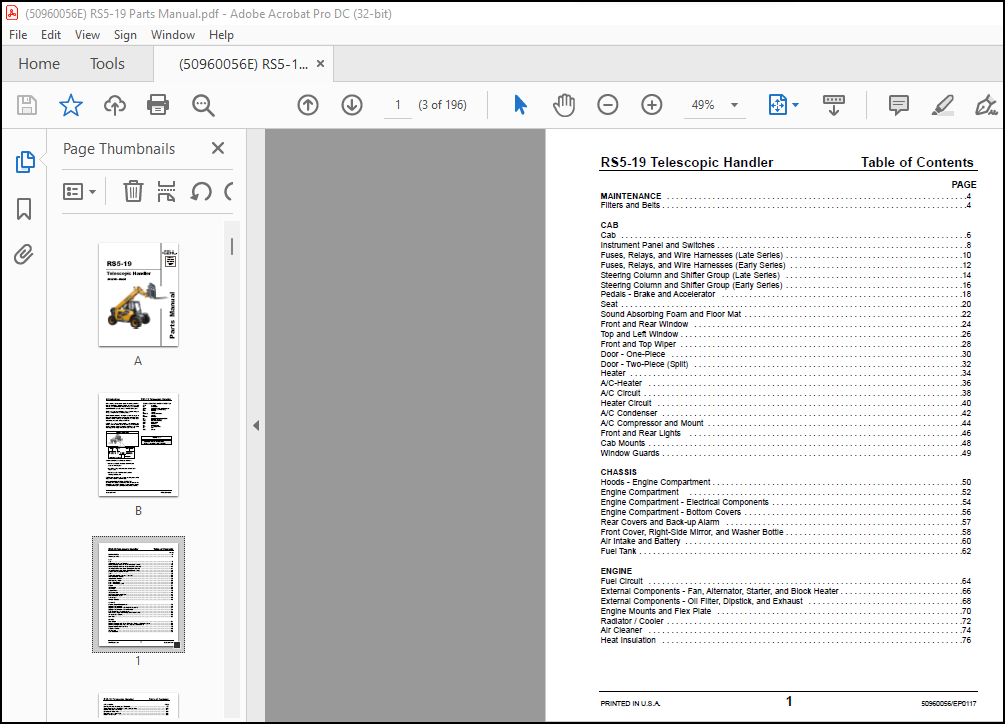Expand the fit page options arrow

[795, 105]
